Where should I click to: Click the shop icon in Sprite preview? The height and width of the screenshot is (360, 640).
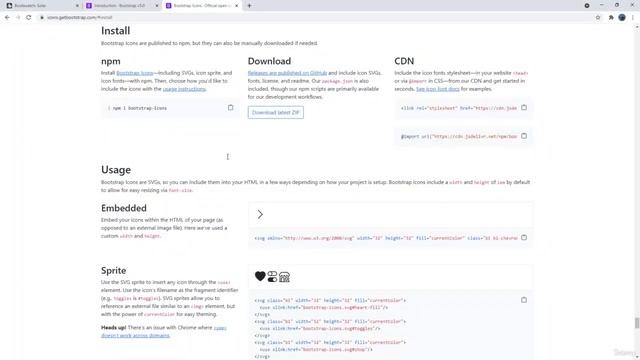pos(284,277)
